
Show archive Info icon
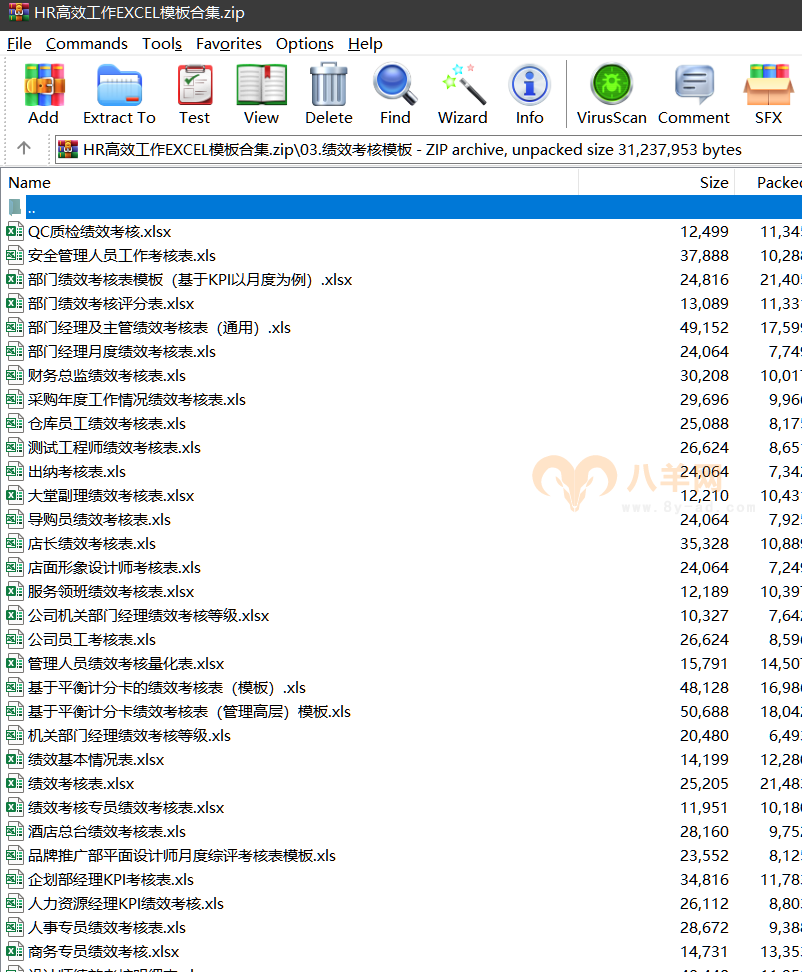tap(529, 86)
